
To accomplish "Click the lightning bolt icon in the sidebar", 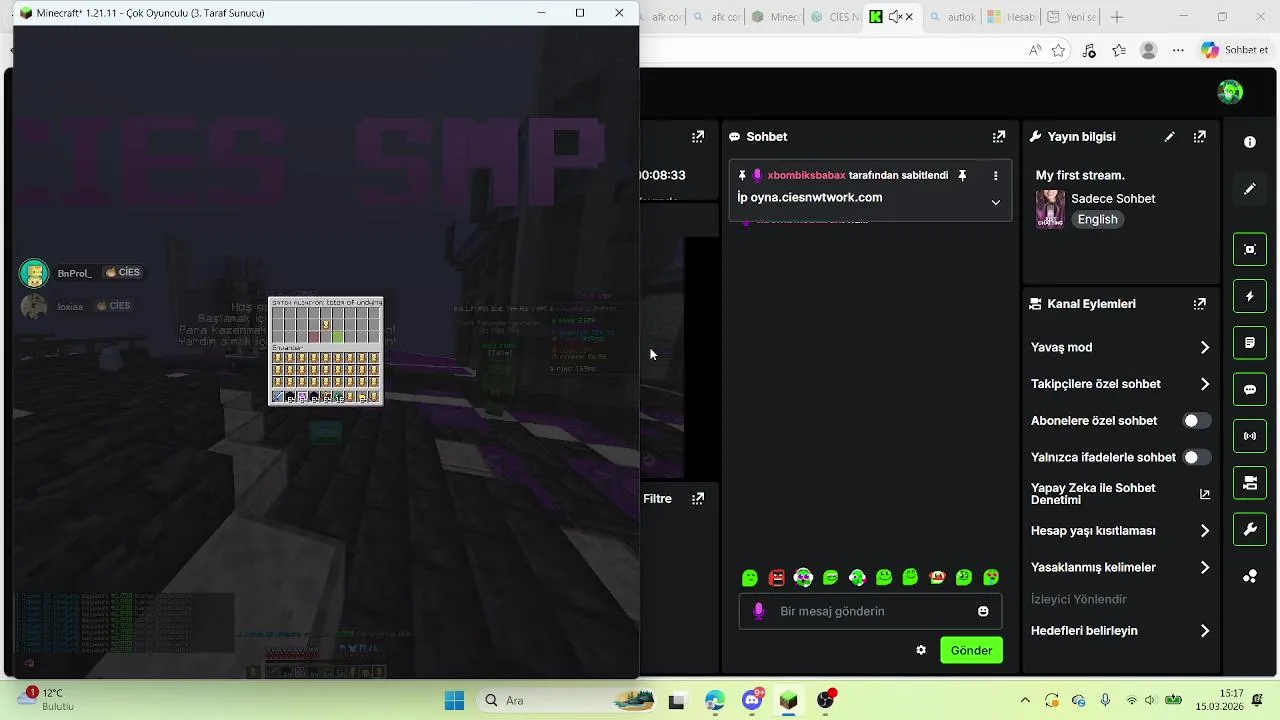I will [x=1250, y=296].
